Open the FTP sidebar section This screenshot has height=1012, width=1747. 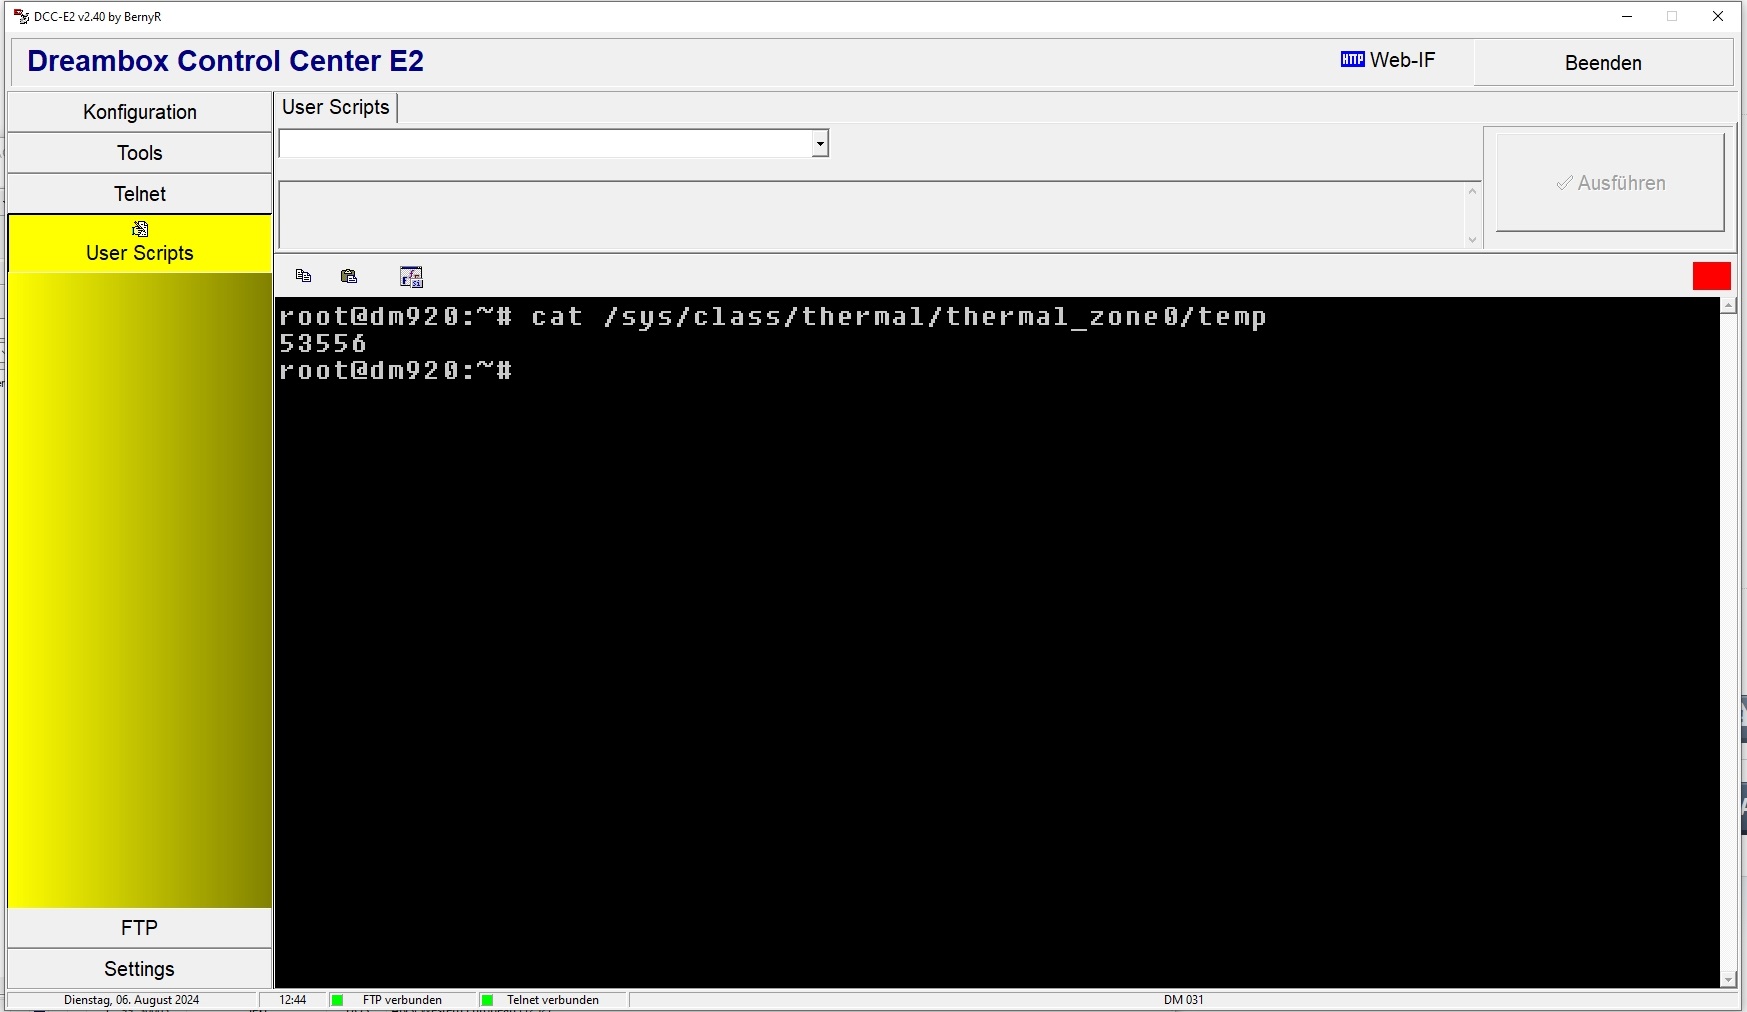(x=140, y=928)
